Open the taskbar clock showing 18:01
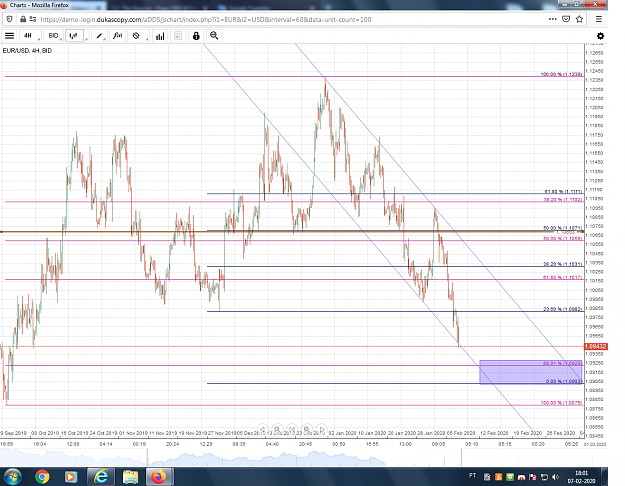The width and height of the screenshot is (625, 486). pyautogui.click(x=582, y=477)
